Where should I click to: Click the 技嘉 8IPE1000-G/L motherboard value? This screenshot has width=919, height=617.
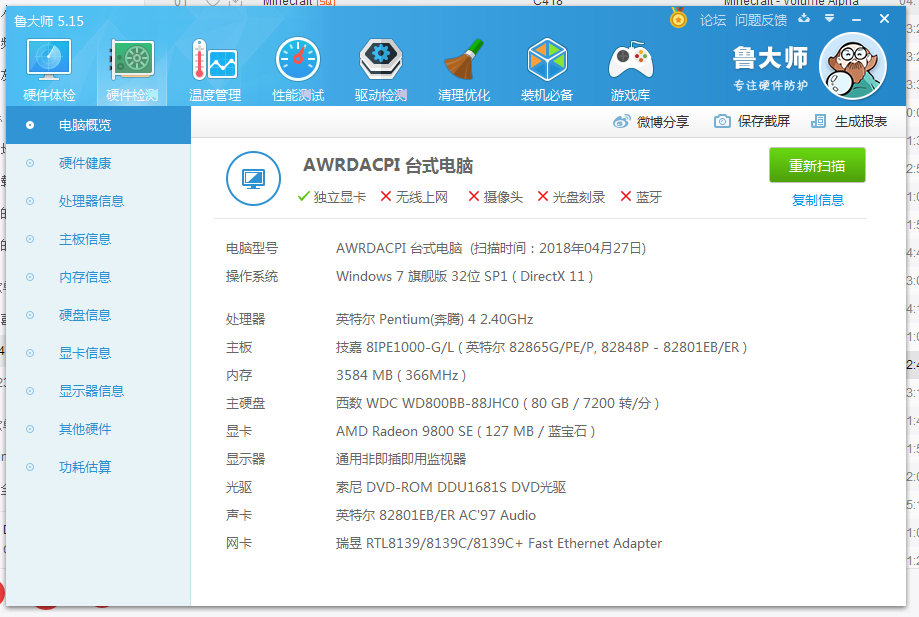(x=542, y=347)
